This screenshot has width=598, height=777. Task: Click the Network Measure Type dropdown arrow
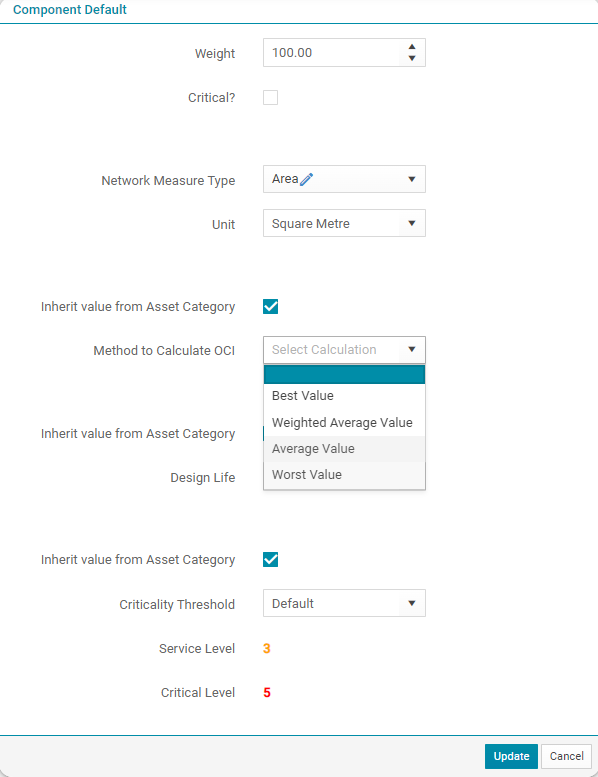click(412, 179)
